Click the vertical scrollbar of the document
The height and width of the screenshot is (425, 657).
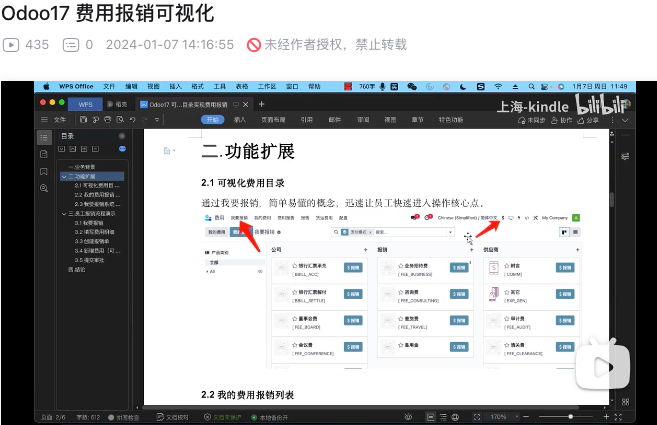(612, 200)
